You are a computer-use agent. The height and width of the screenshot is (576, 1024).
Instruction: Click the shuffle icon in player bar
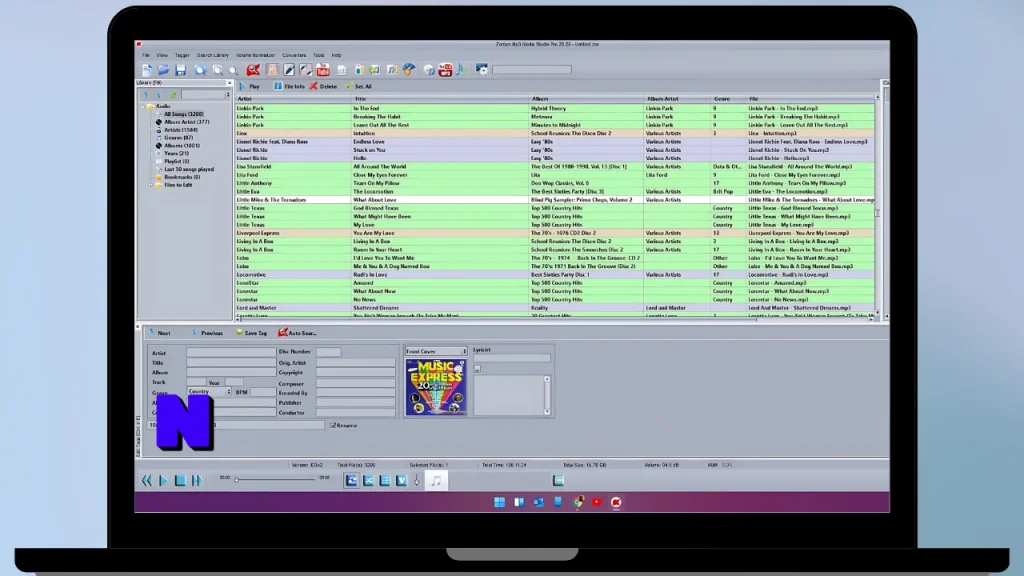pyautogui.click(x=368, y=481)
